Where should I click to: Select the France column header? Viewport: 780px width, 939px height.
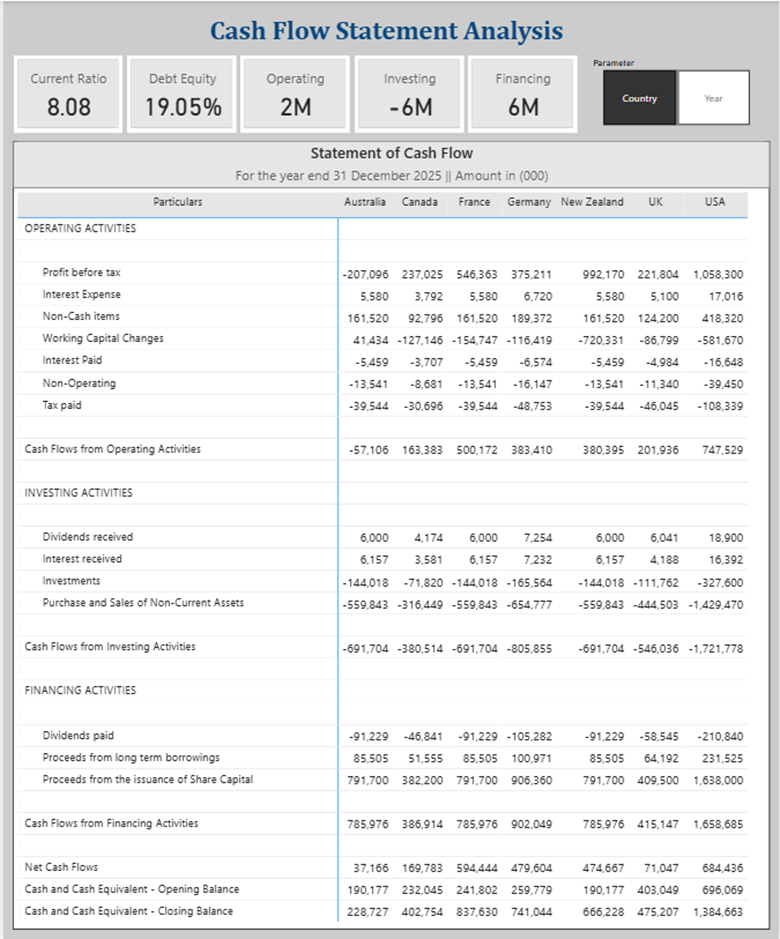click(x=474, y=202)
